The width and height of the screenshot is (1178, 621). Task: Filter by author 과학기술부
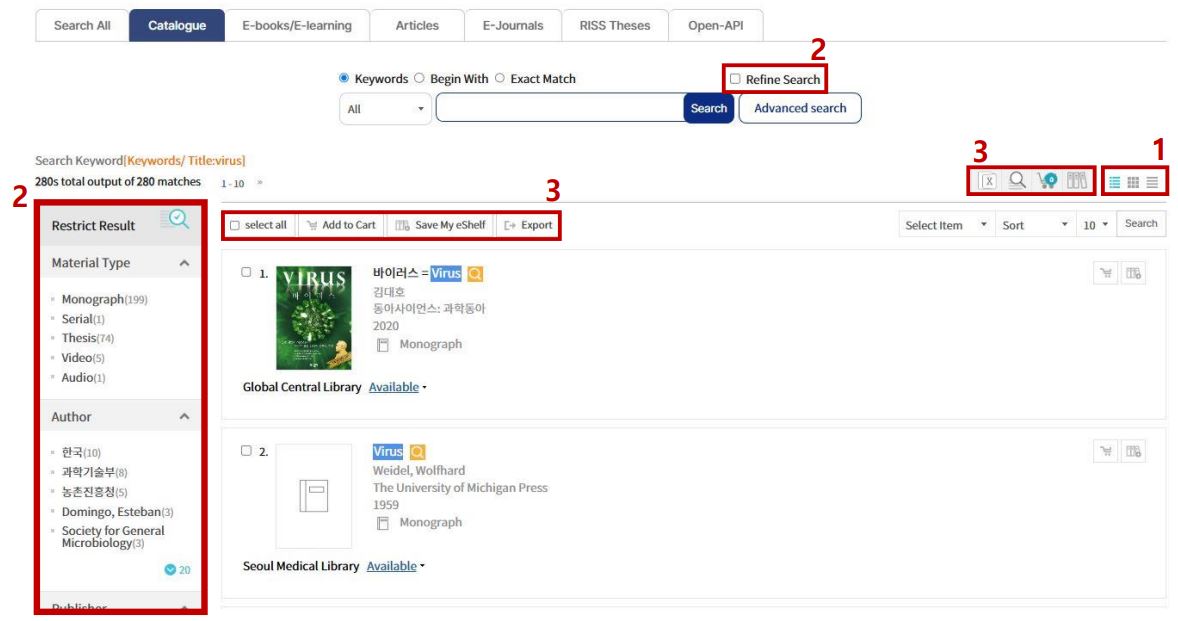pos(95,472)
